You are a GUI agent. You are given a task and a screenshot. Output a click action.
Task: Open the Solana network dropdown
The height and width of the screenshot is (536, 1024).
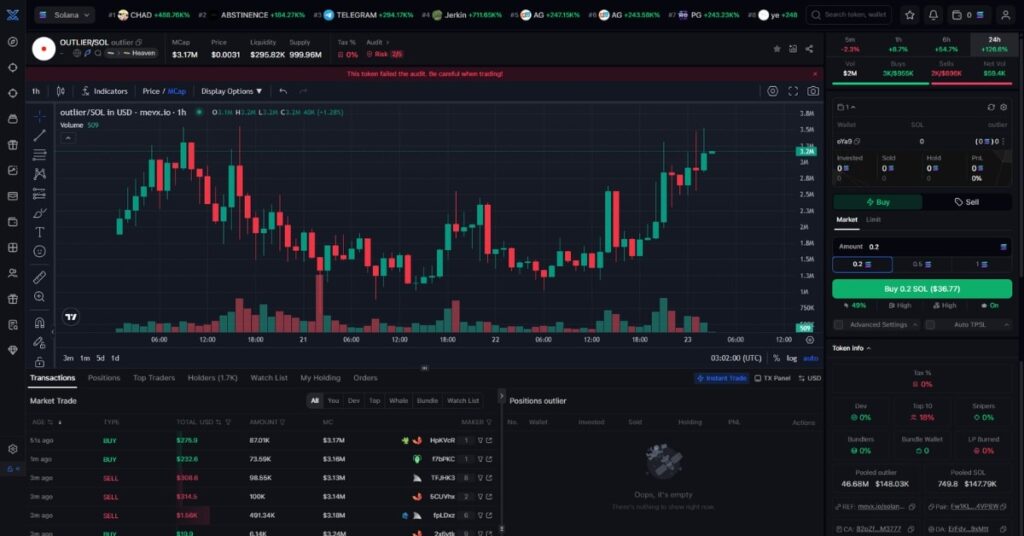coord(64,14)
